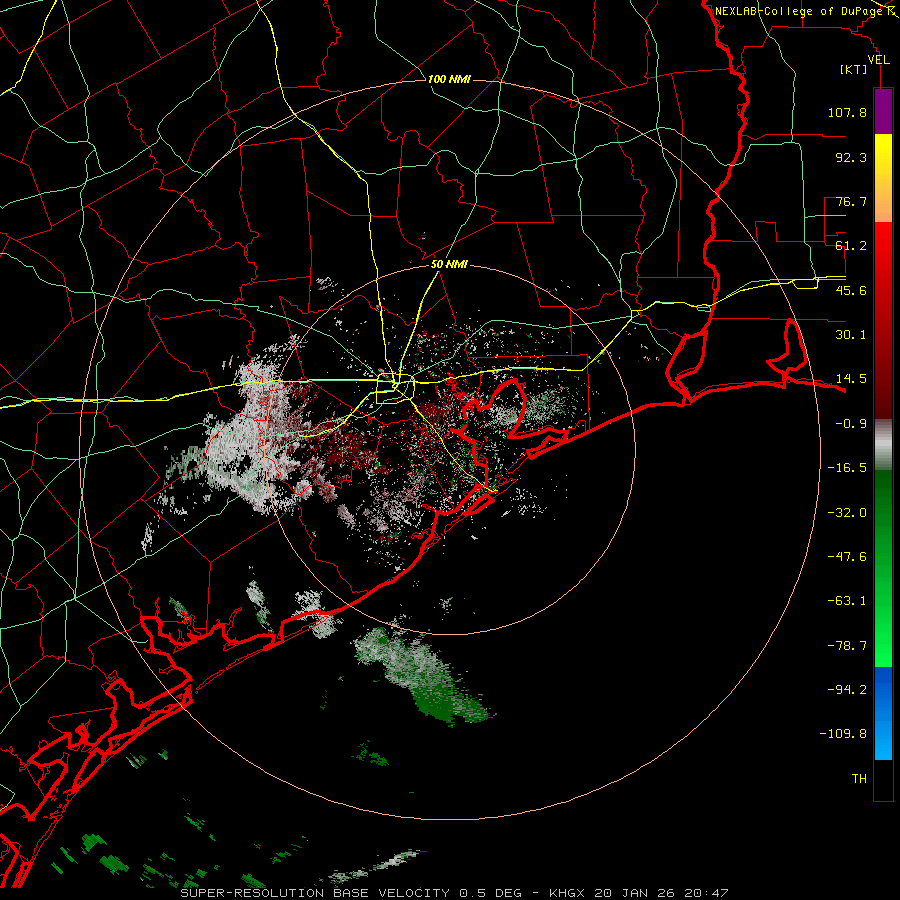Click the -0.9 scale value
This screenshot has width=900, height=900.
pyautogui.click(x=851, y=424)
